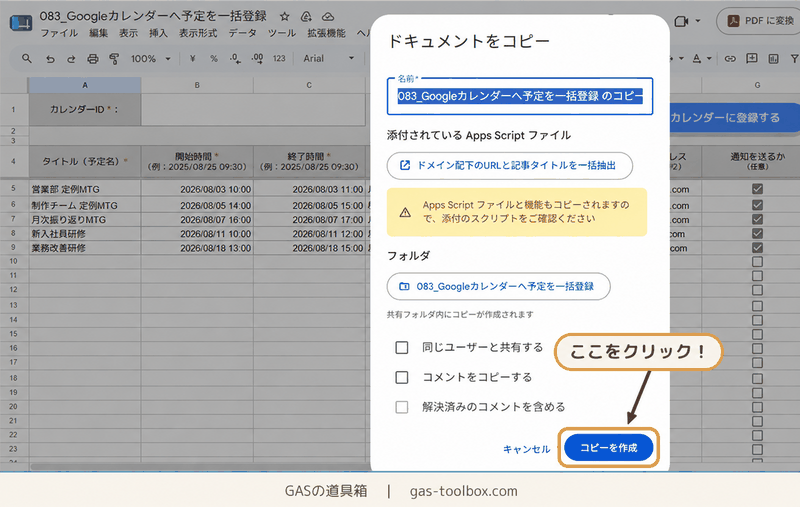The image size is (800, 507).
Task: Click the filter icon in the toolbar
Action: click(x=794, y=59)
